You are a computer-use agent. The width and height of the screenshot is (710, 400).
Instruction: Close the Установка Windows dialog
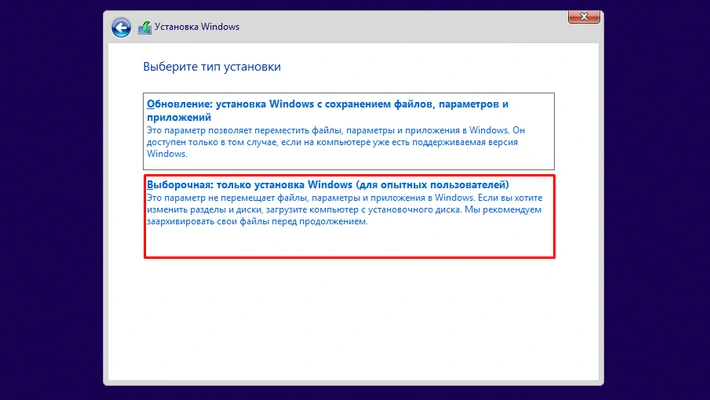[584, 17]
